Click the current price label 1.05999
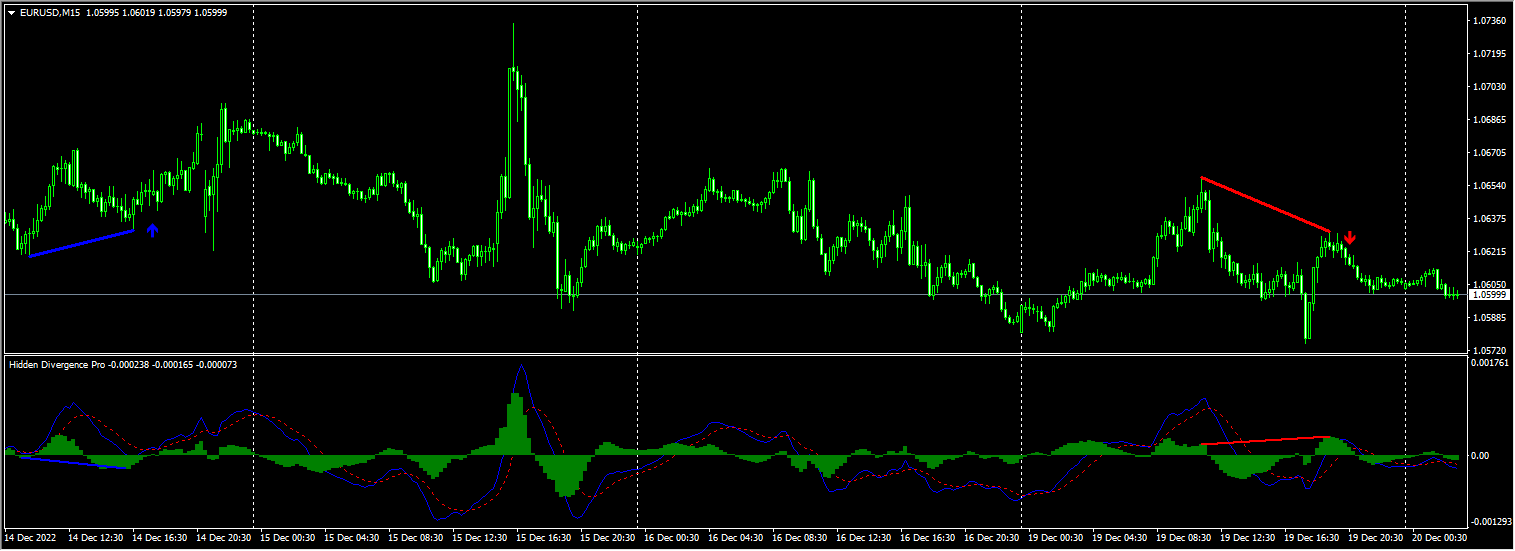Viewport: 1515px width, 551px height. point(1491,295)
